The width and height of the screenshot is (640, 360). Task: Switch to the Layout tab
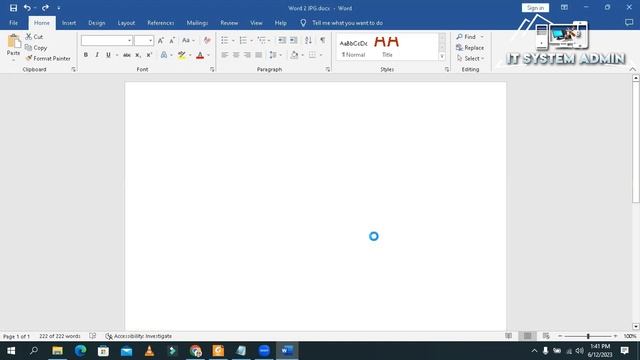tap(126, 23)
